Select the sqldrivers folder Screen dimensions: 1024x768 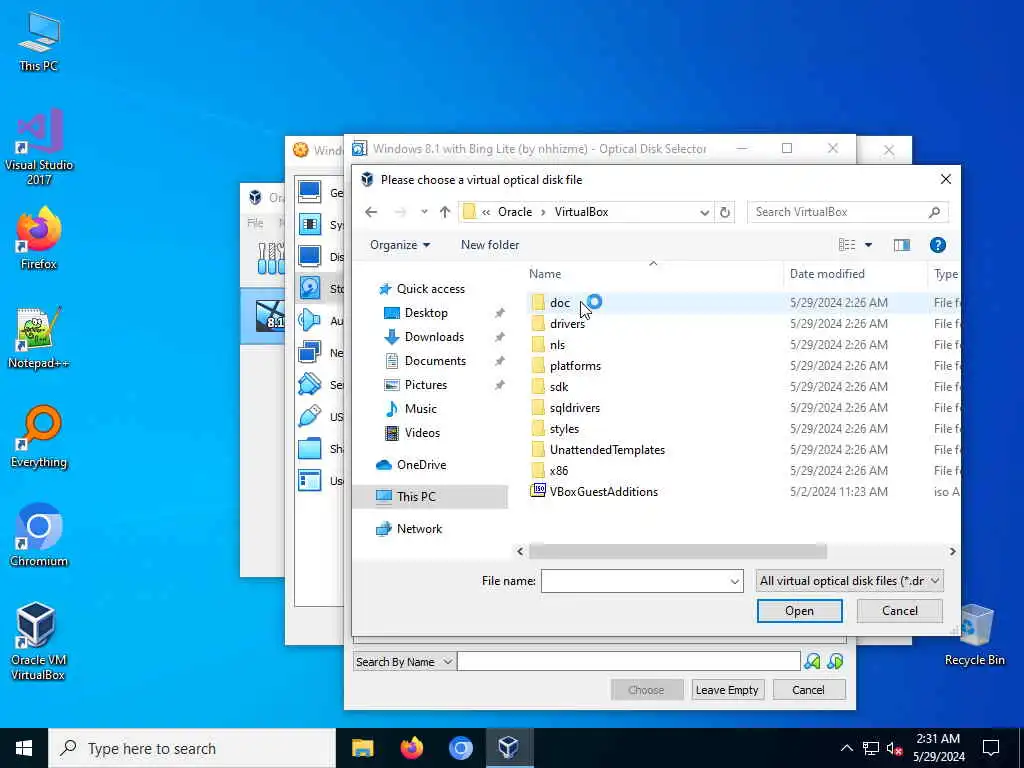[x=574, y=408]
